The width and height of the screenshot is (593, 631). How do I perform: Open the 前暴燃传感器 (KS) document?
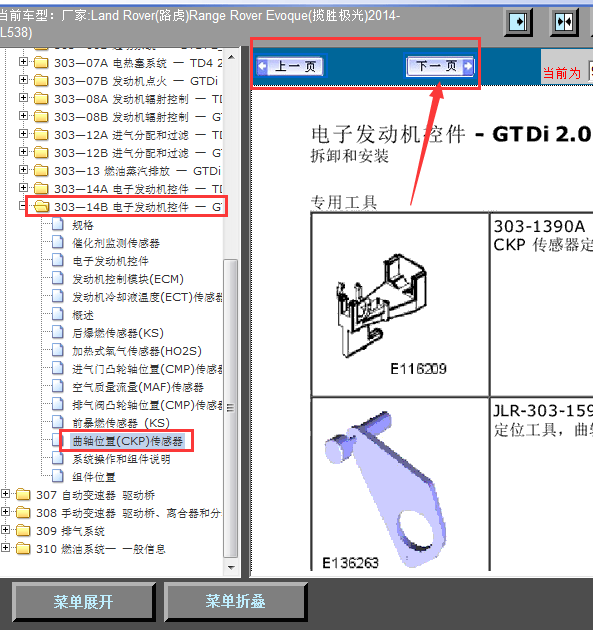121,423
